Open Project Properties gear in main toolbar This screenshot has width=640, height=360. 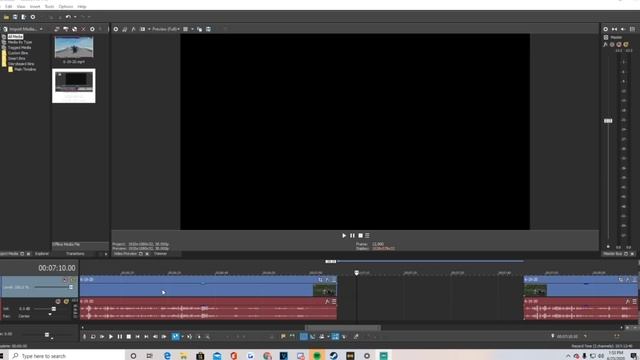tap(33, 17)
